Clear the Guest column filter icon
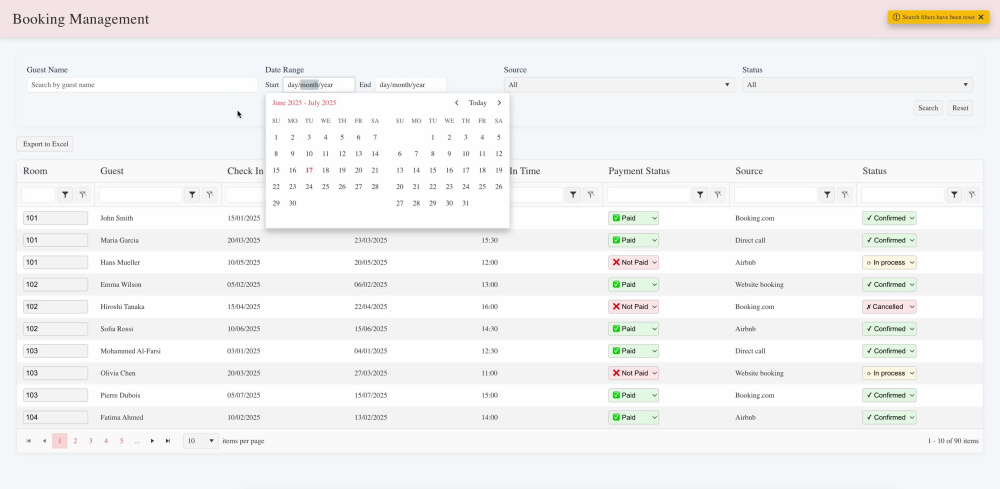 point(209,195)
